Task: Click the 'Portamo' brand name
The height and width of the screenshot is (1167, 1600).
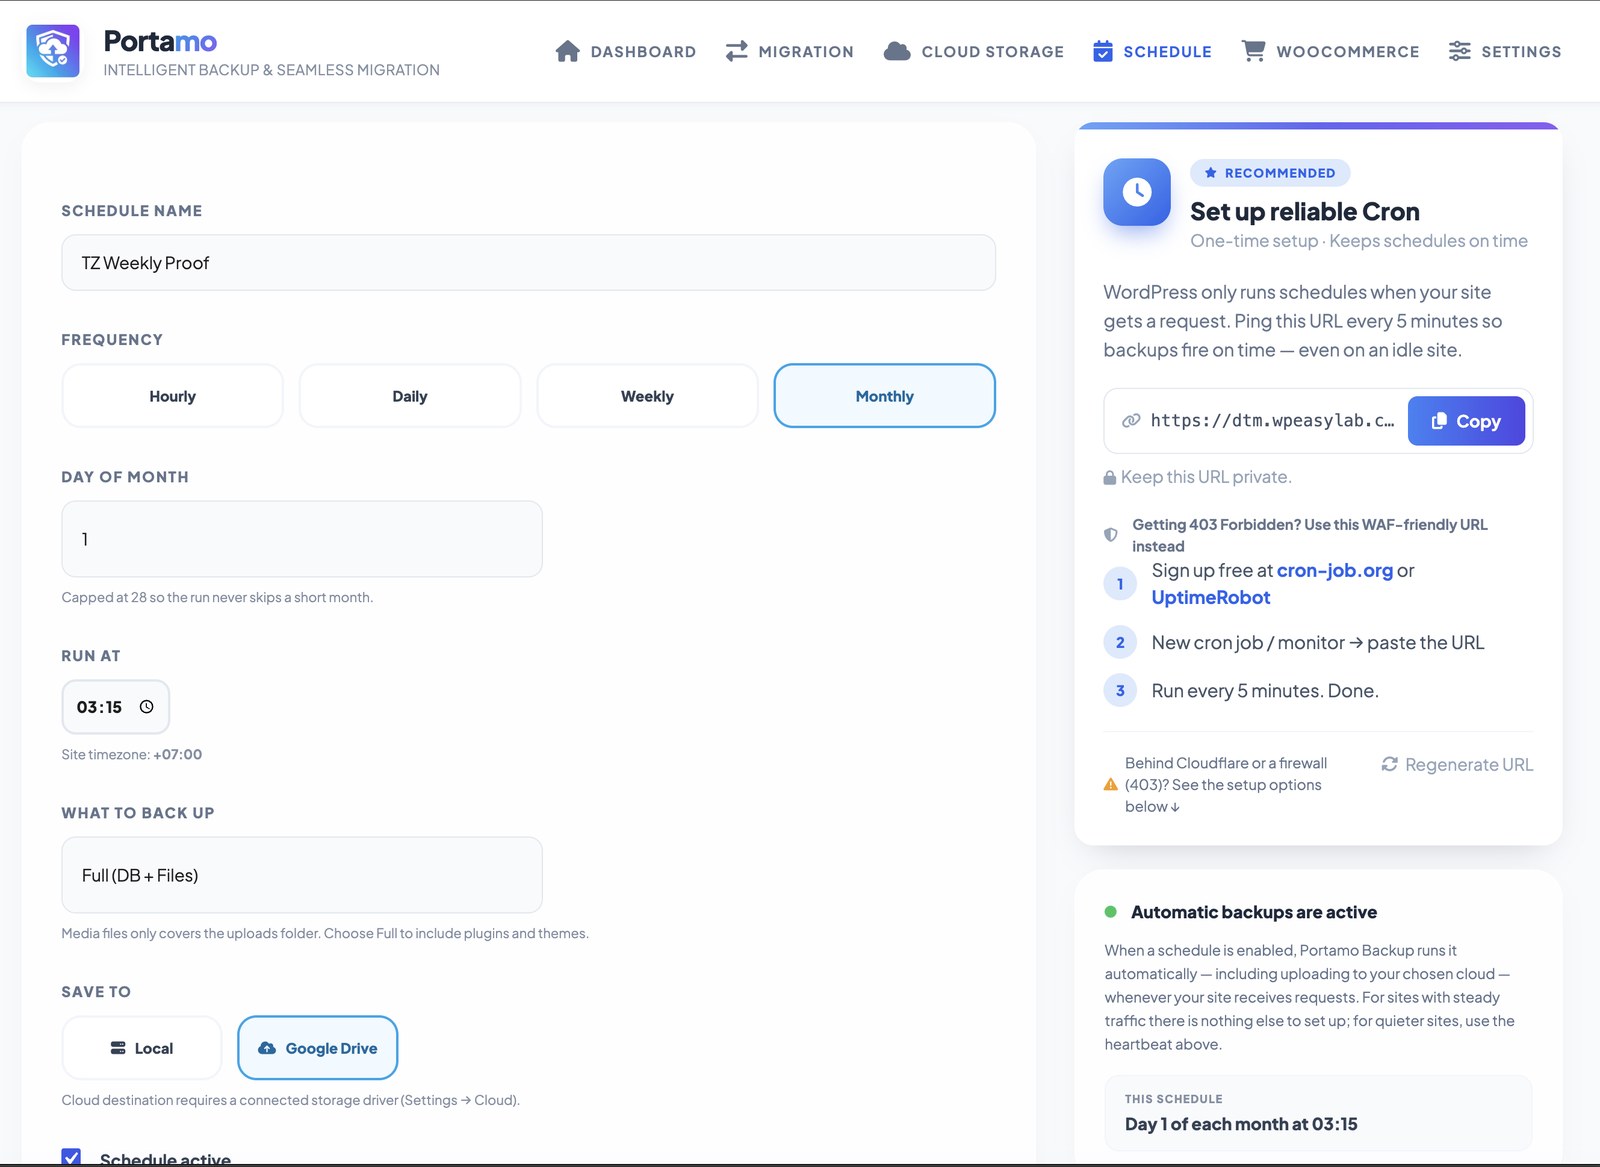Action: pos(160,41)
